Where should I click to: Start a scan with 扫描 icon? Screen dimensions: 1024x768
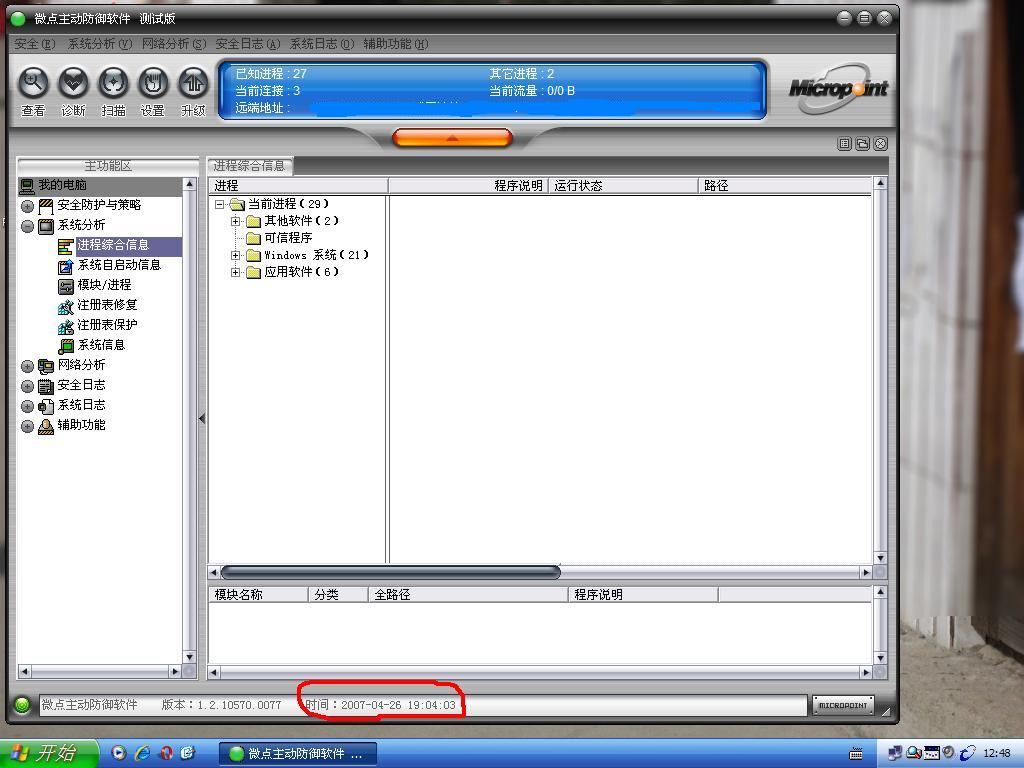tap(113, 84)
